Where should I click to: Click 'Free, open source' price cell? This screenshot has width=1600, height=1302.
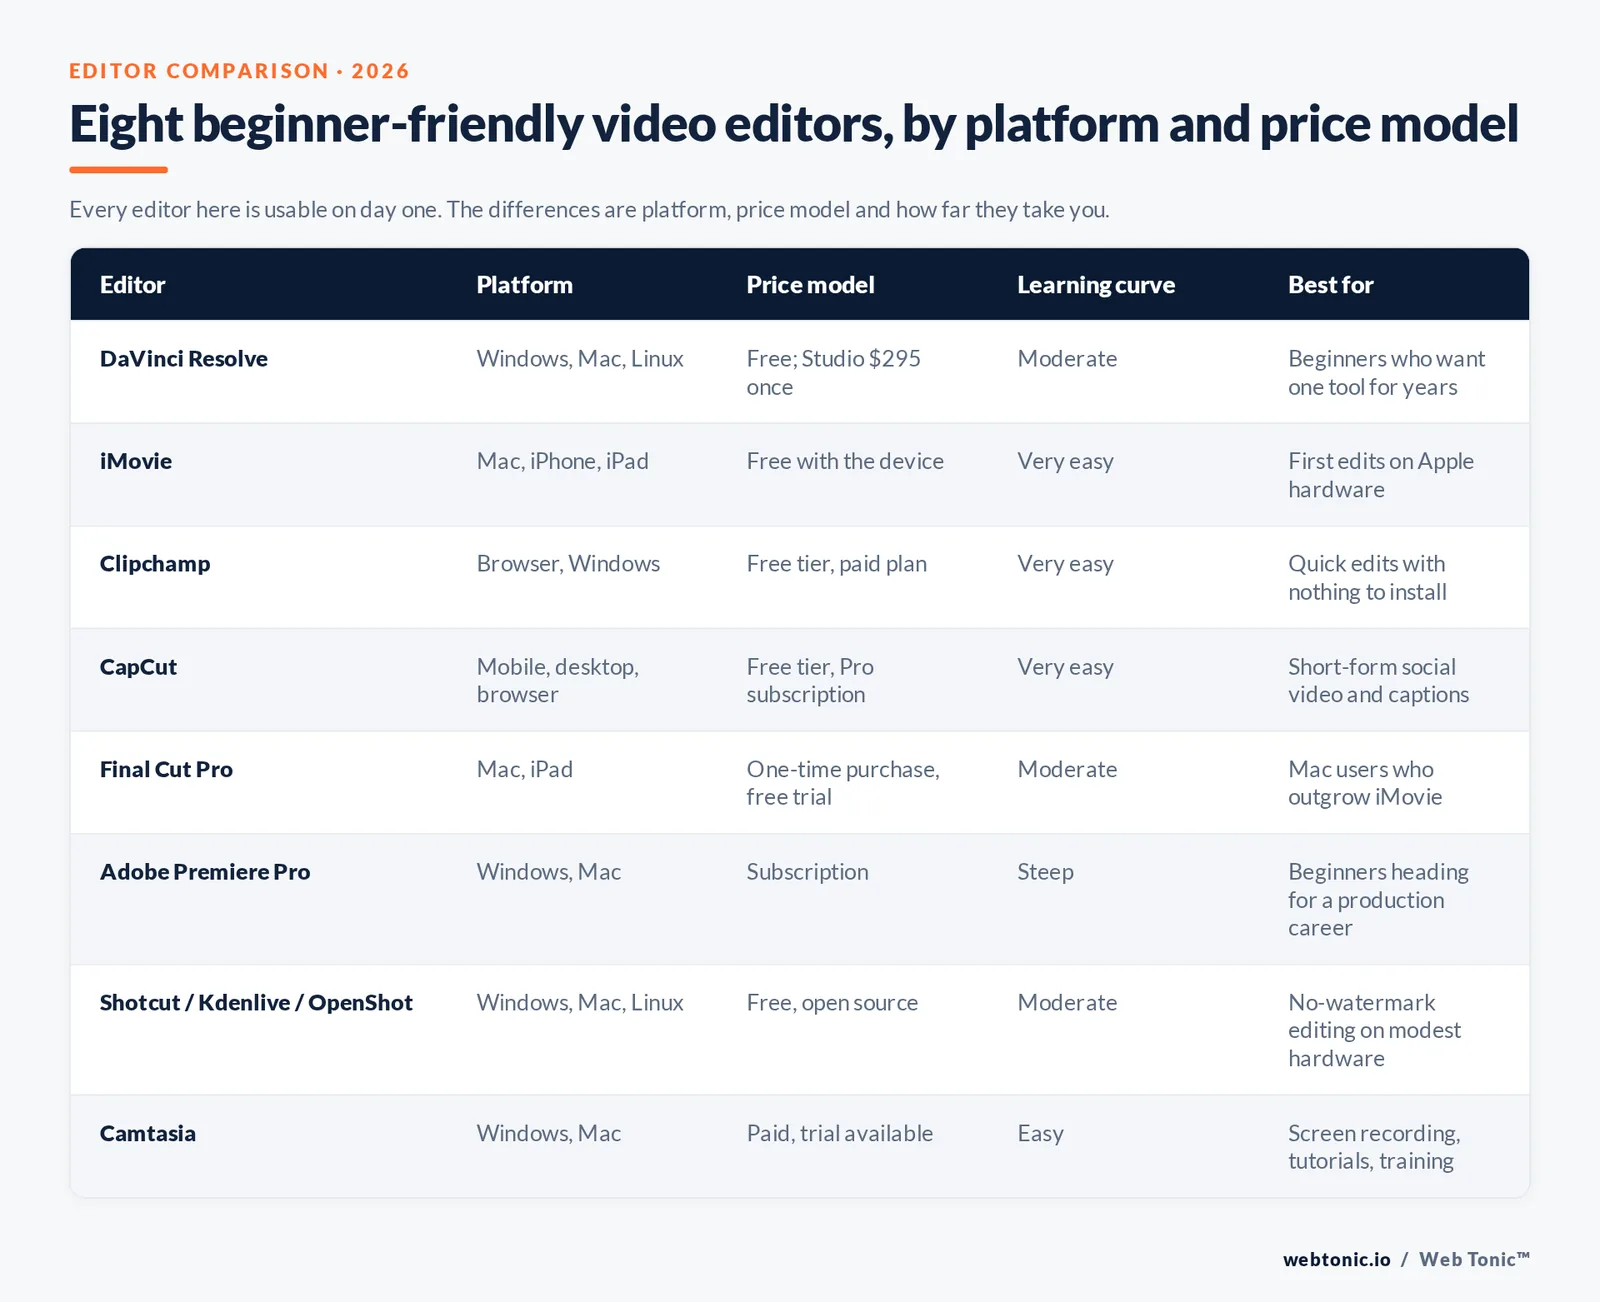pos(832,1003)
